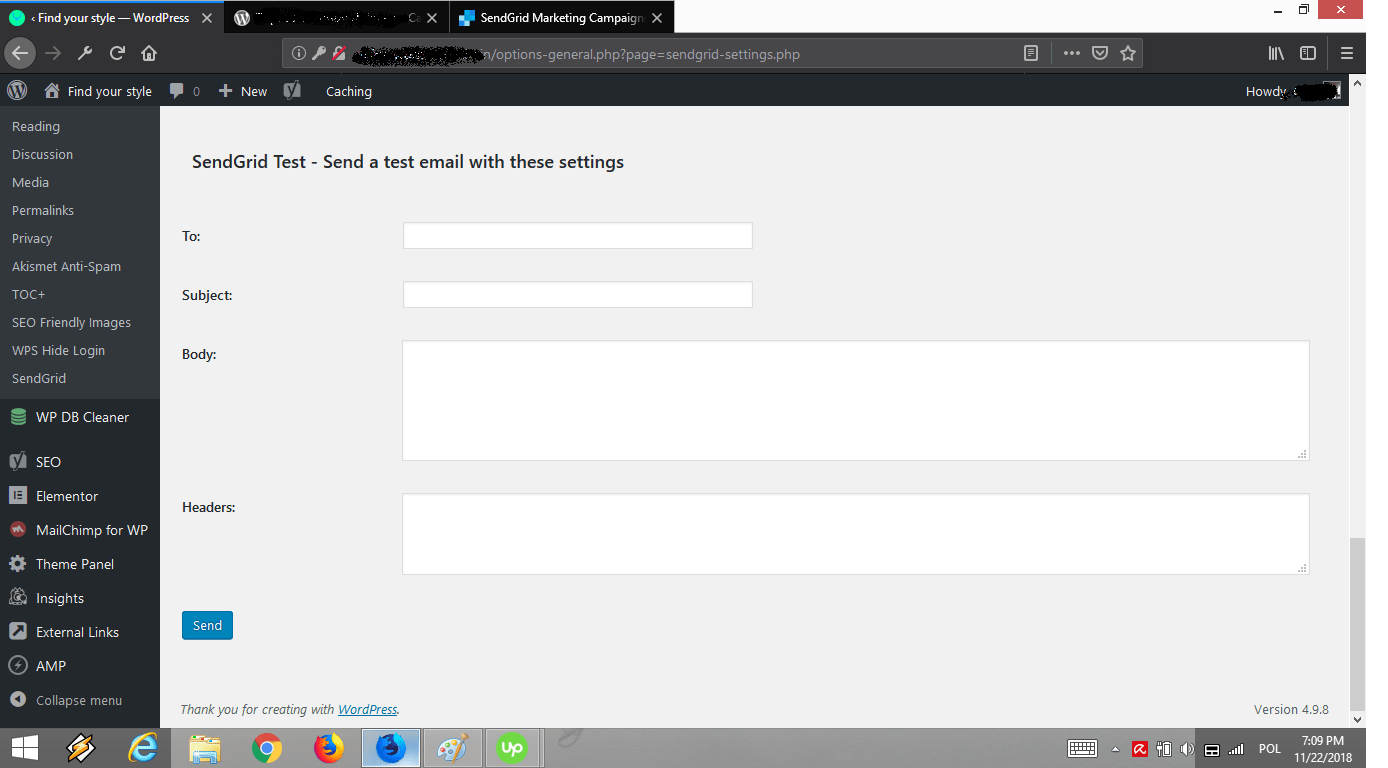Image resolution: width=1388 pixels, height=768 pixels.
Task: Bookmark this page with the star icon
Action: click(1128, 54)
